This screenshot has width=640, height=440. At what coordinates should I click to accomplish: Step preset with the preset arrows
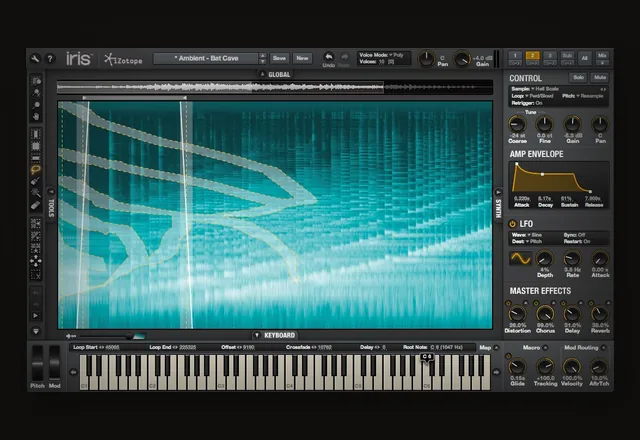[x=263, y=58]
